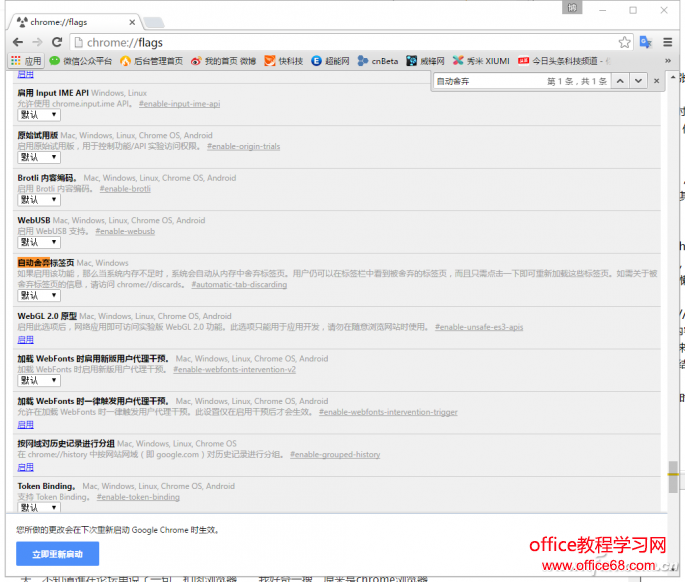The image size is (685, 582).
Task: Open the cnBeta bookmark
Action: (378, 61)
